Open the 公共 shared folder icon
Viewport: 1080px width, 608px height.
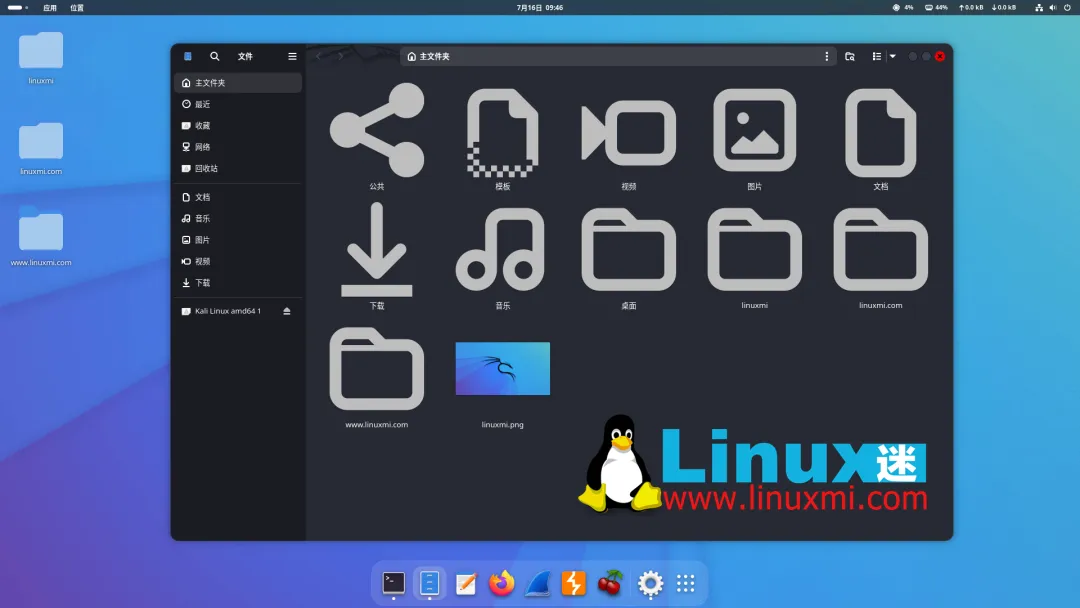377,130
